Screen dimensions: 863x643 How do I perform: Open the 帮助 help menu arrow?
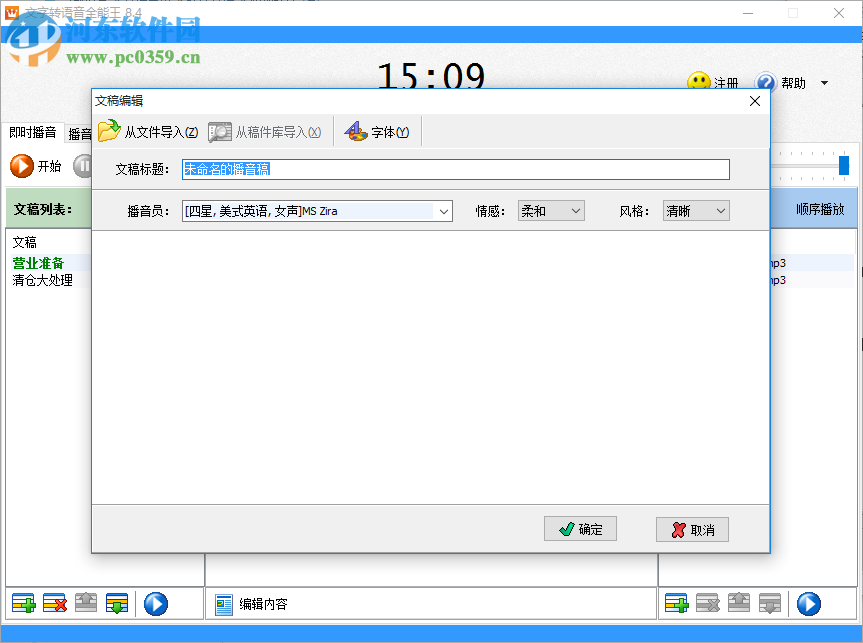pyautogui.click(x=823, y=83)
